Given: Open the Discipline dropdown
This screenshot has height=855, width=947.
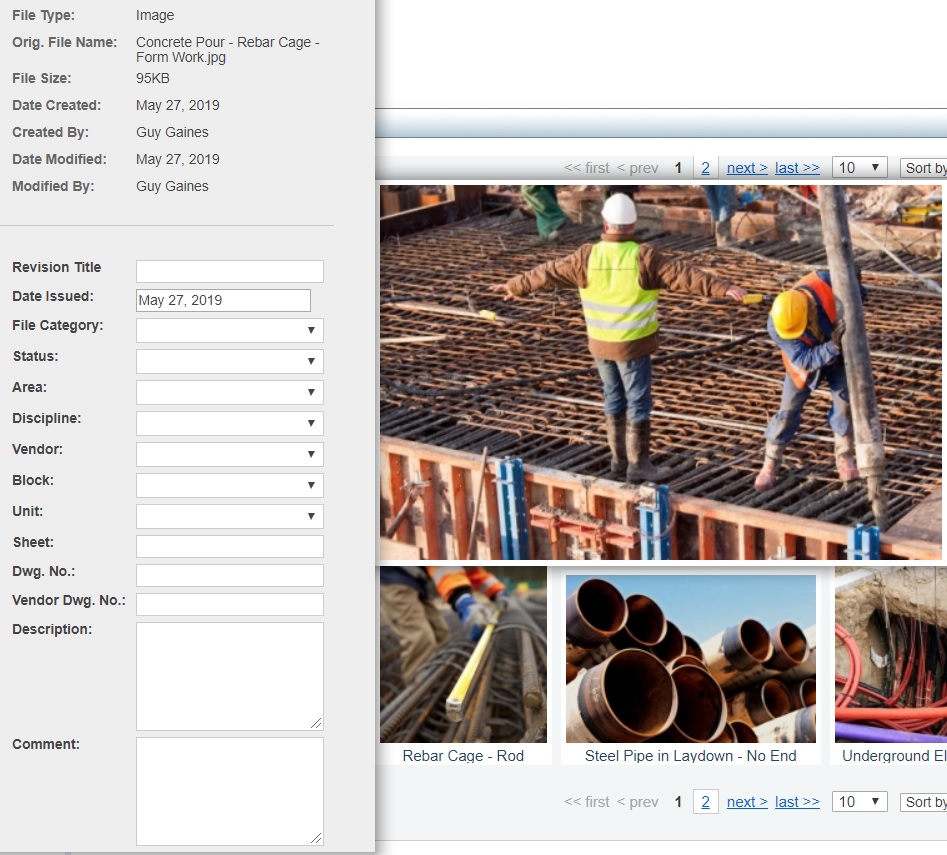Looking at the screenshot, I should [x=230, y=423].
